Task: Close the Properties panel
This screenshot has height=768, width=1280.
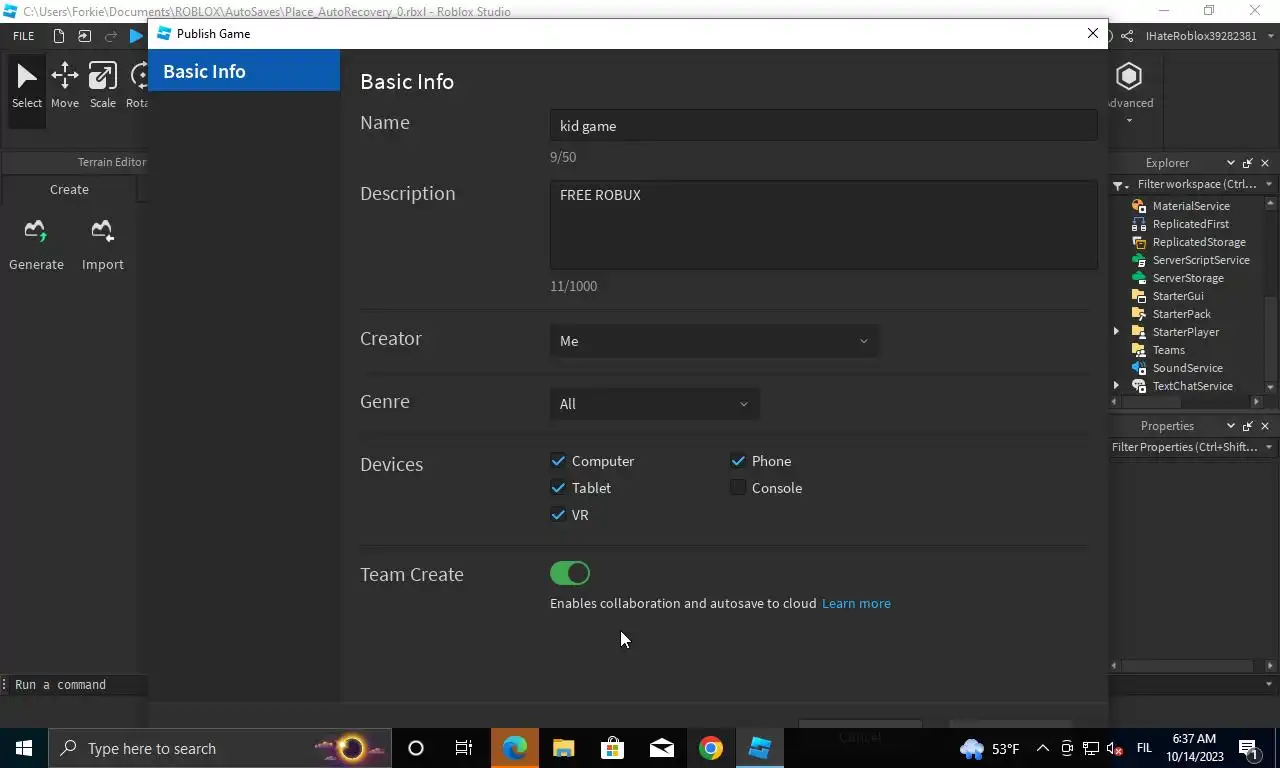Action: click(x=1265, y=426)
